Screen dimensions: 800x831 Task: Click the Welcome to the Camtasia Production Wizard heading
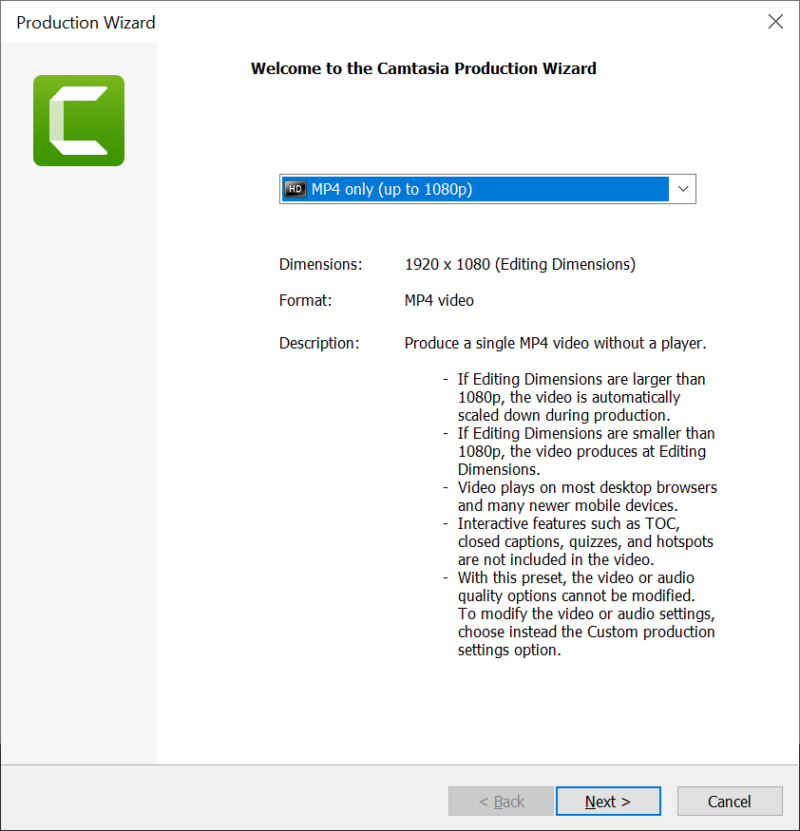click(x=423, y=68)
